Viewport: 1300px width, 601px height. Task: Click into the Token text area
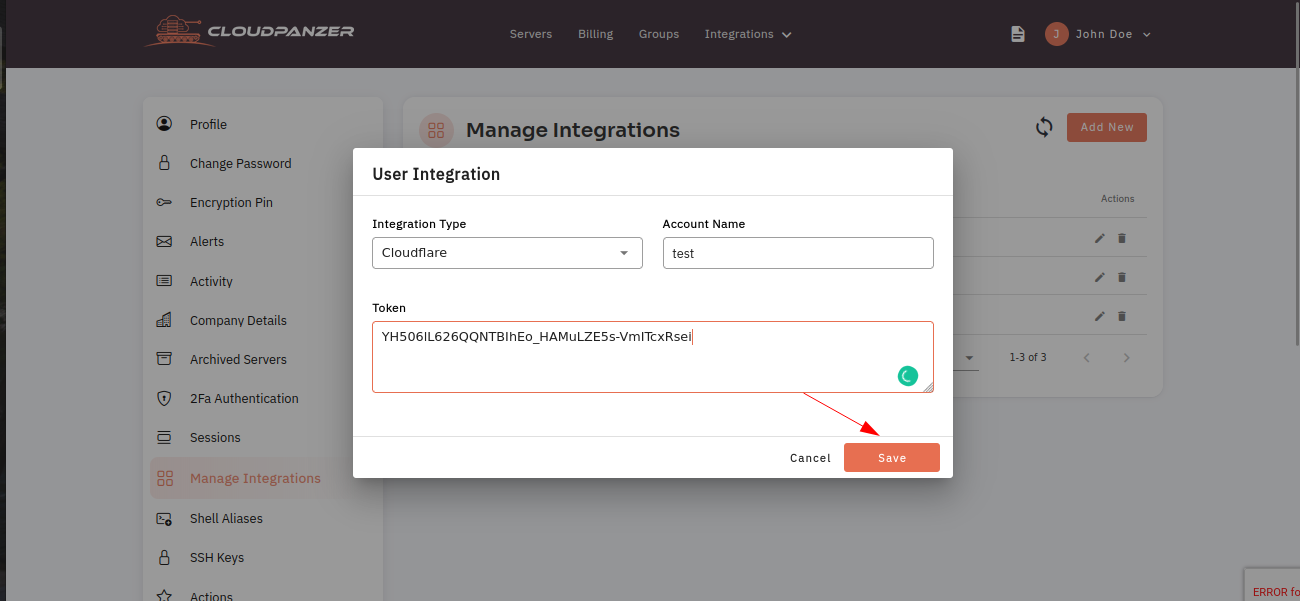point(653,357)
